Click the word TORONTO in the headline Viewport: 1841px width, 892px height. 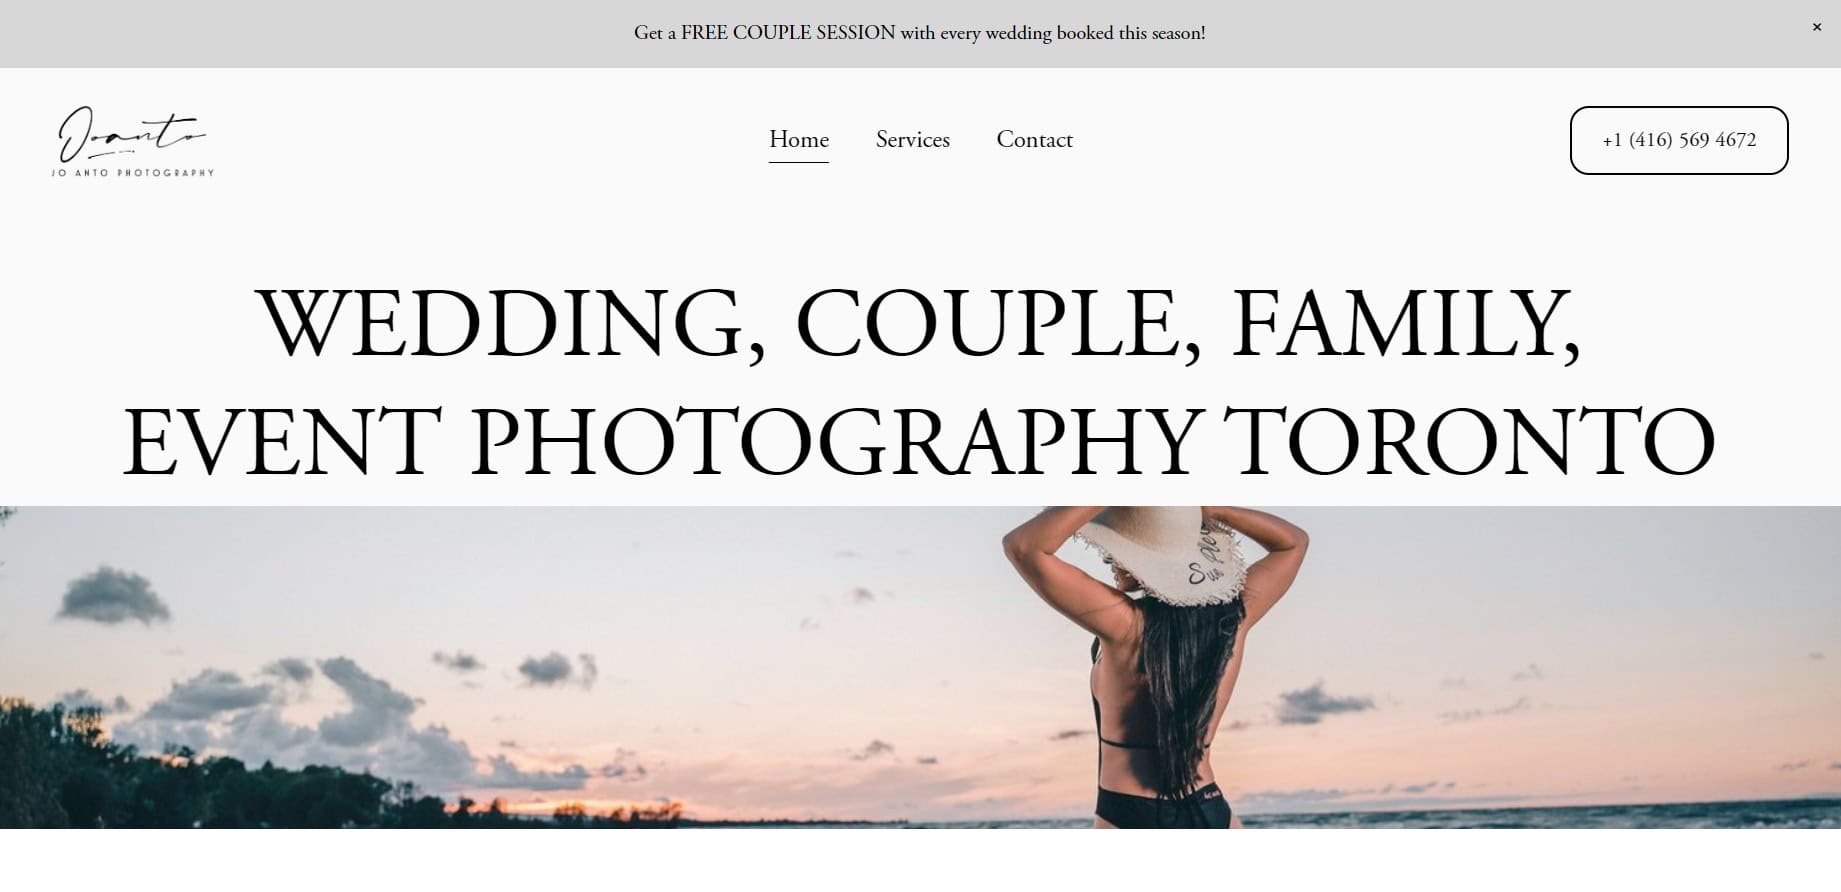pyautogui.click(x=1469, y=440)
